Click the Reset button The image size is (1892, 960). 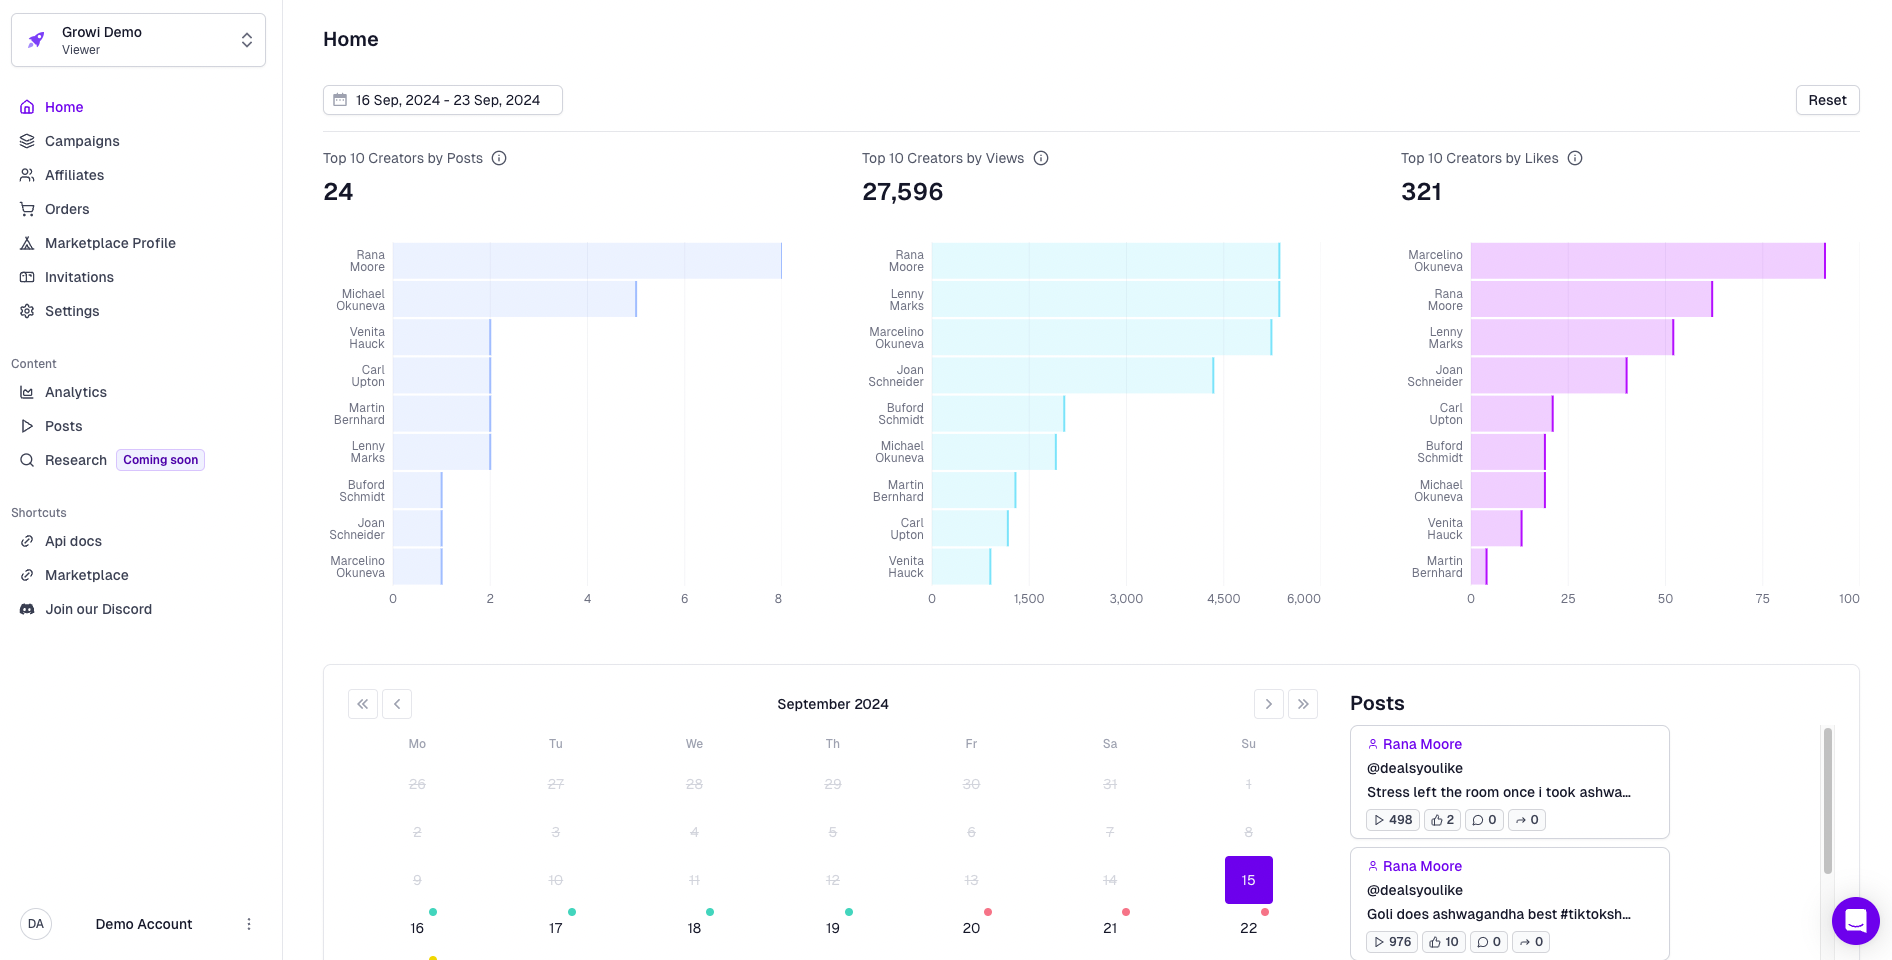pos(1827,100)
